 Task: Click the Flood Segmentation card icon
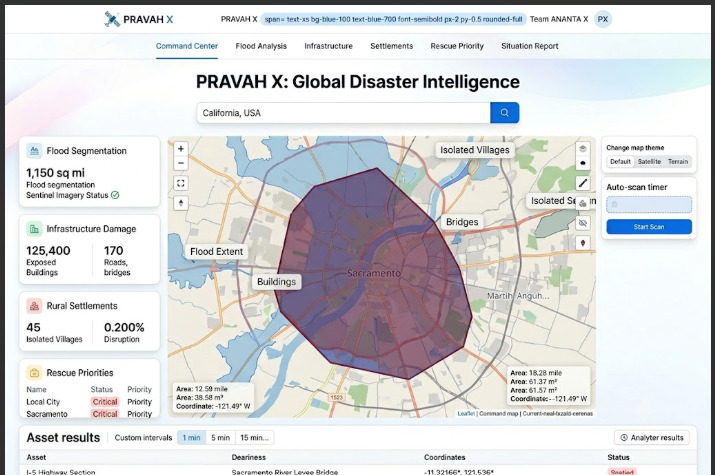[x=34, y=151]
